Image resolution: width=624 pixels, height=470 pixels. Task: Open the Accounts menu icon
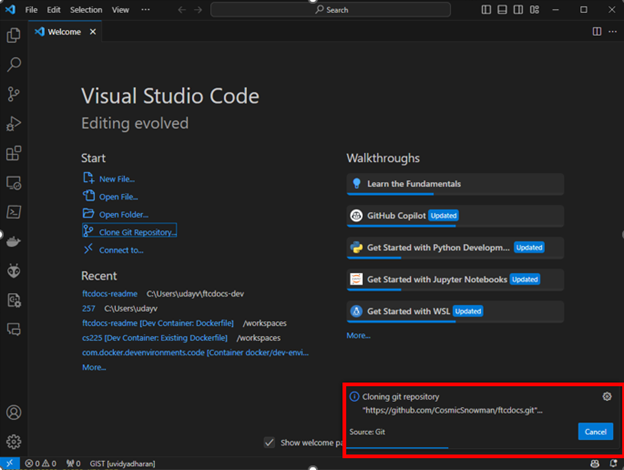tap(14, 412)
